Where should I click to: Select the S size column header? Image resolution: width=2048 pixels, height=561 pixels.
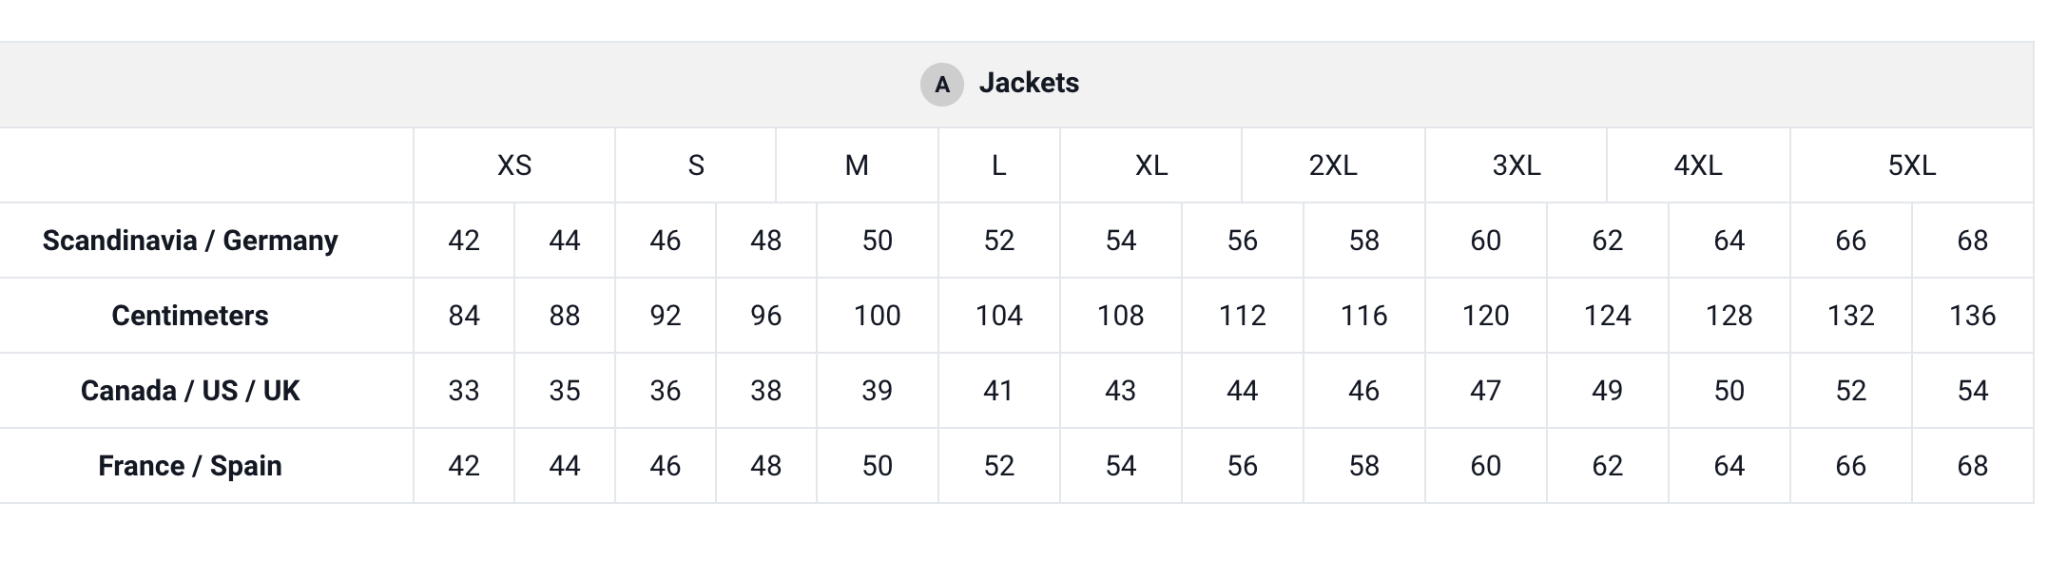696,165
